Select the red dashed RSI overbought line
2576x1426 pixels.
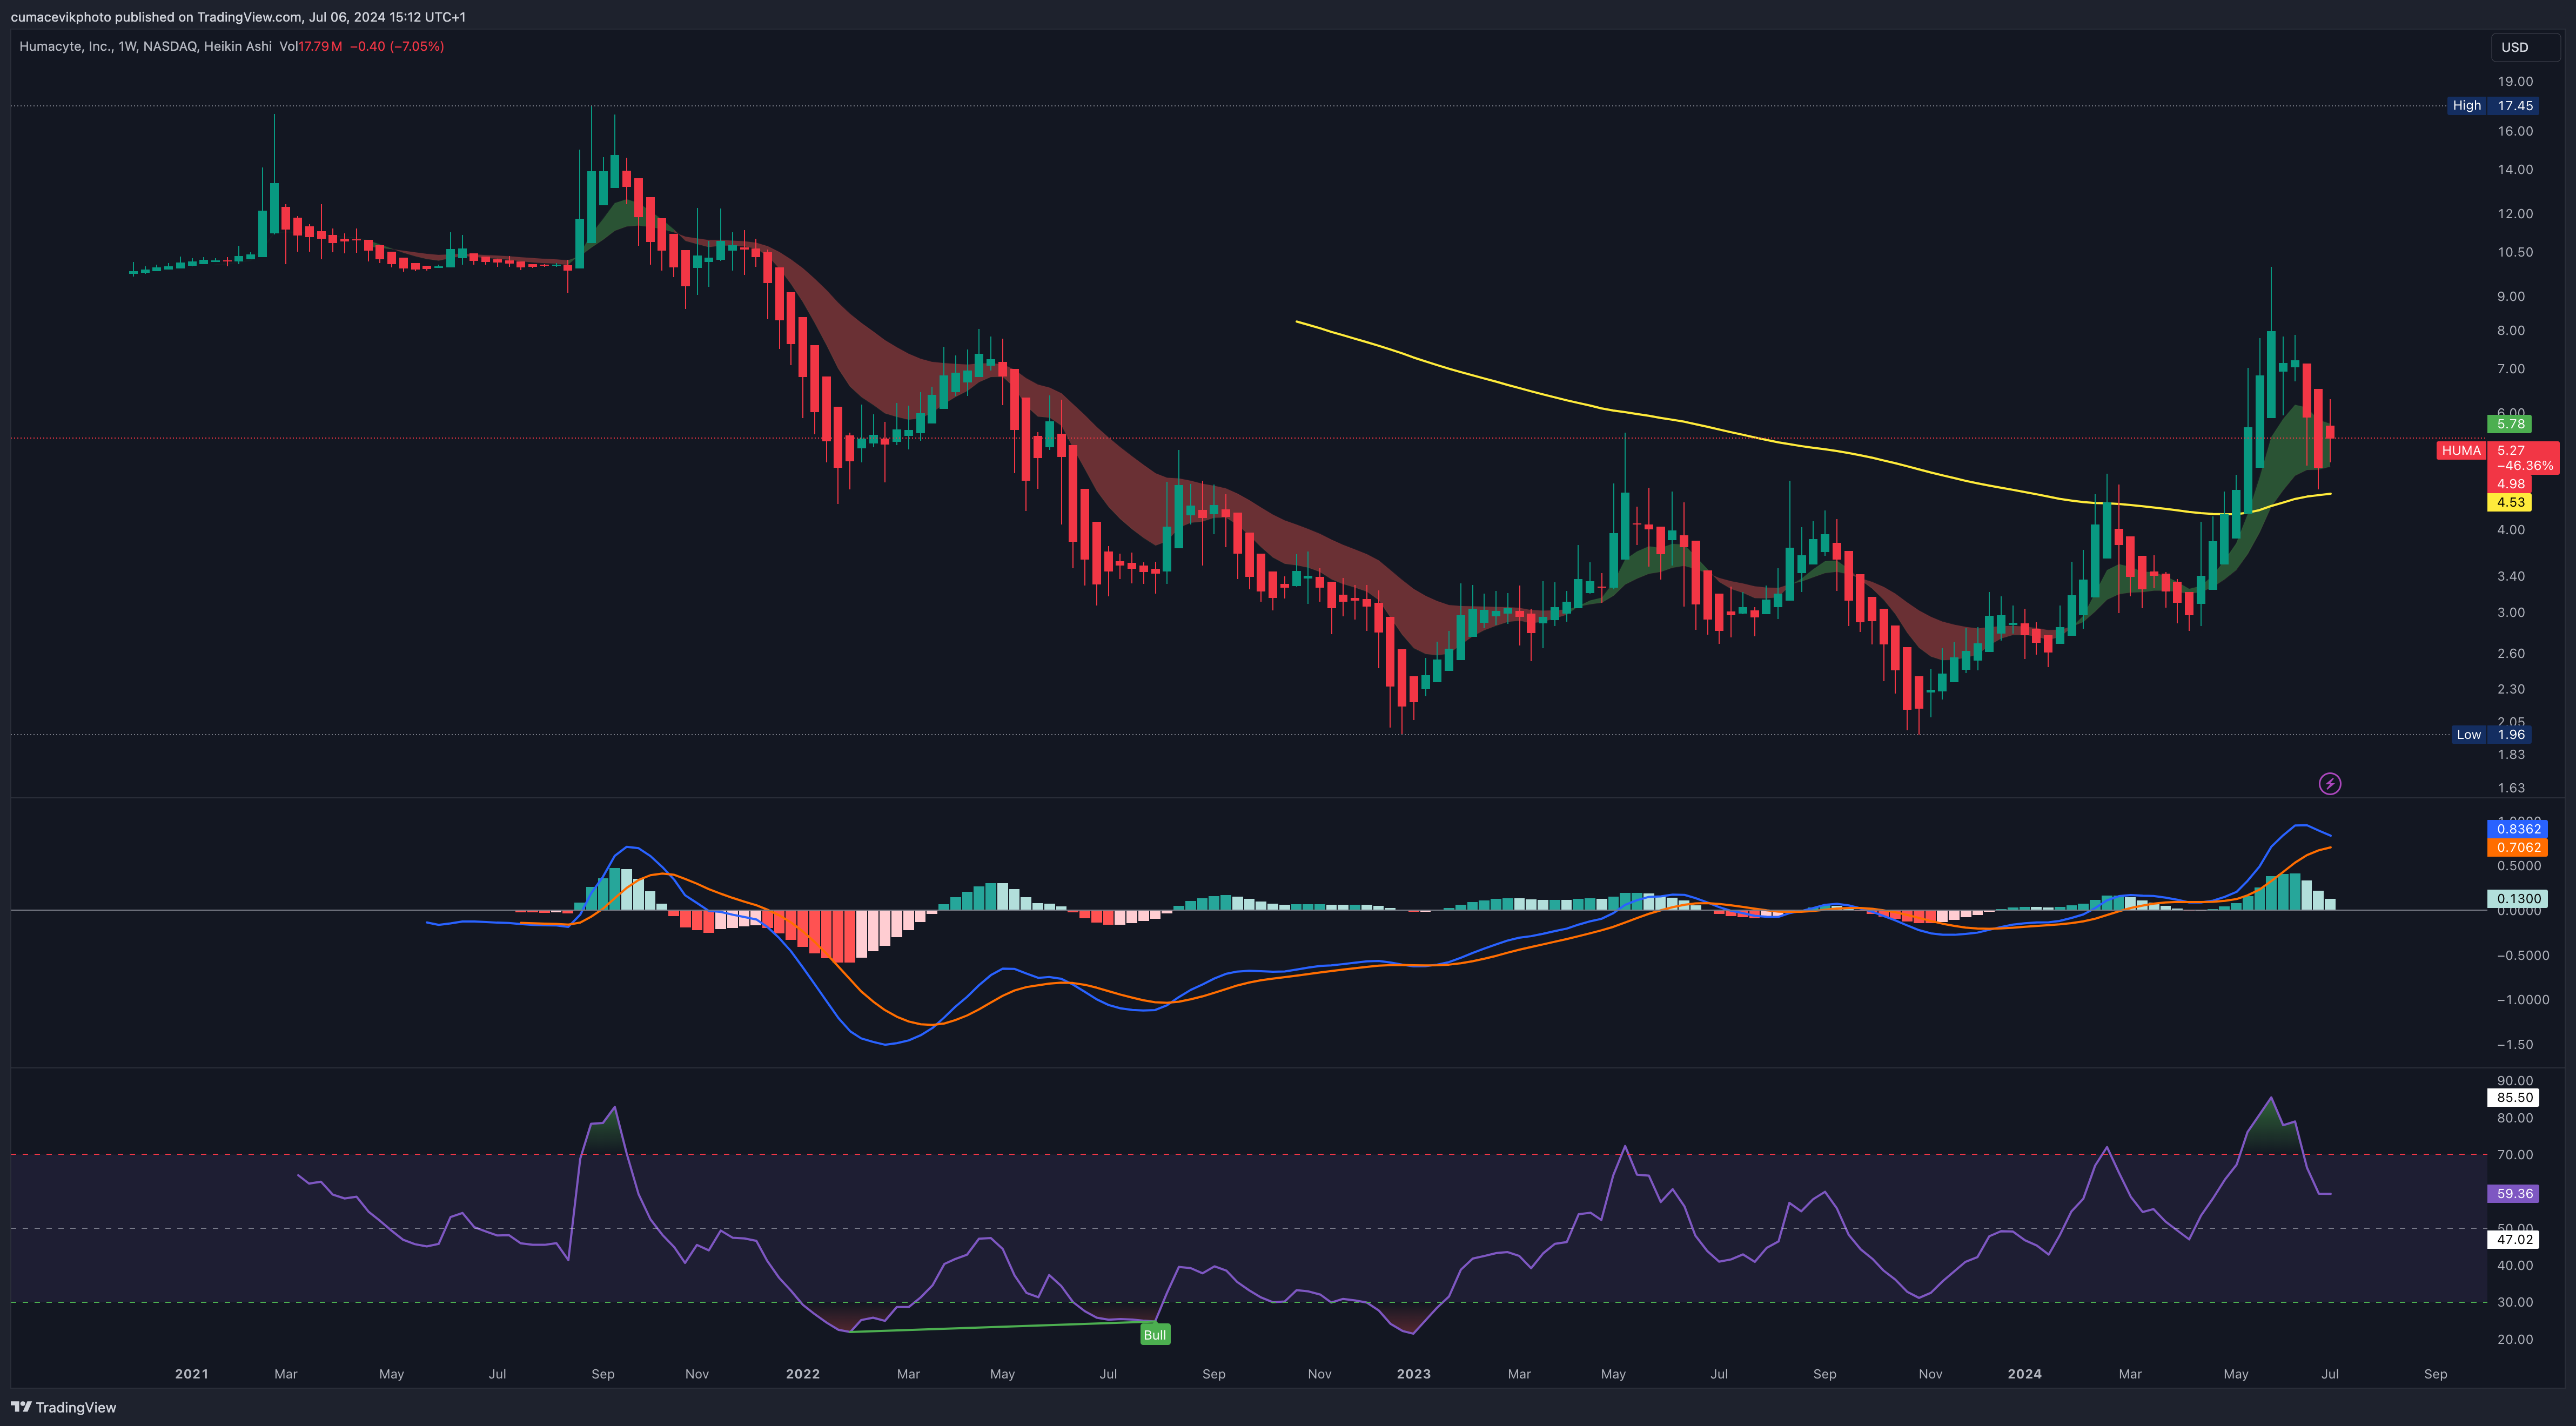click(x=1248, y=1154)
